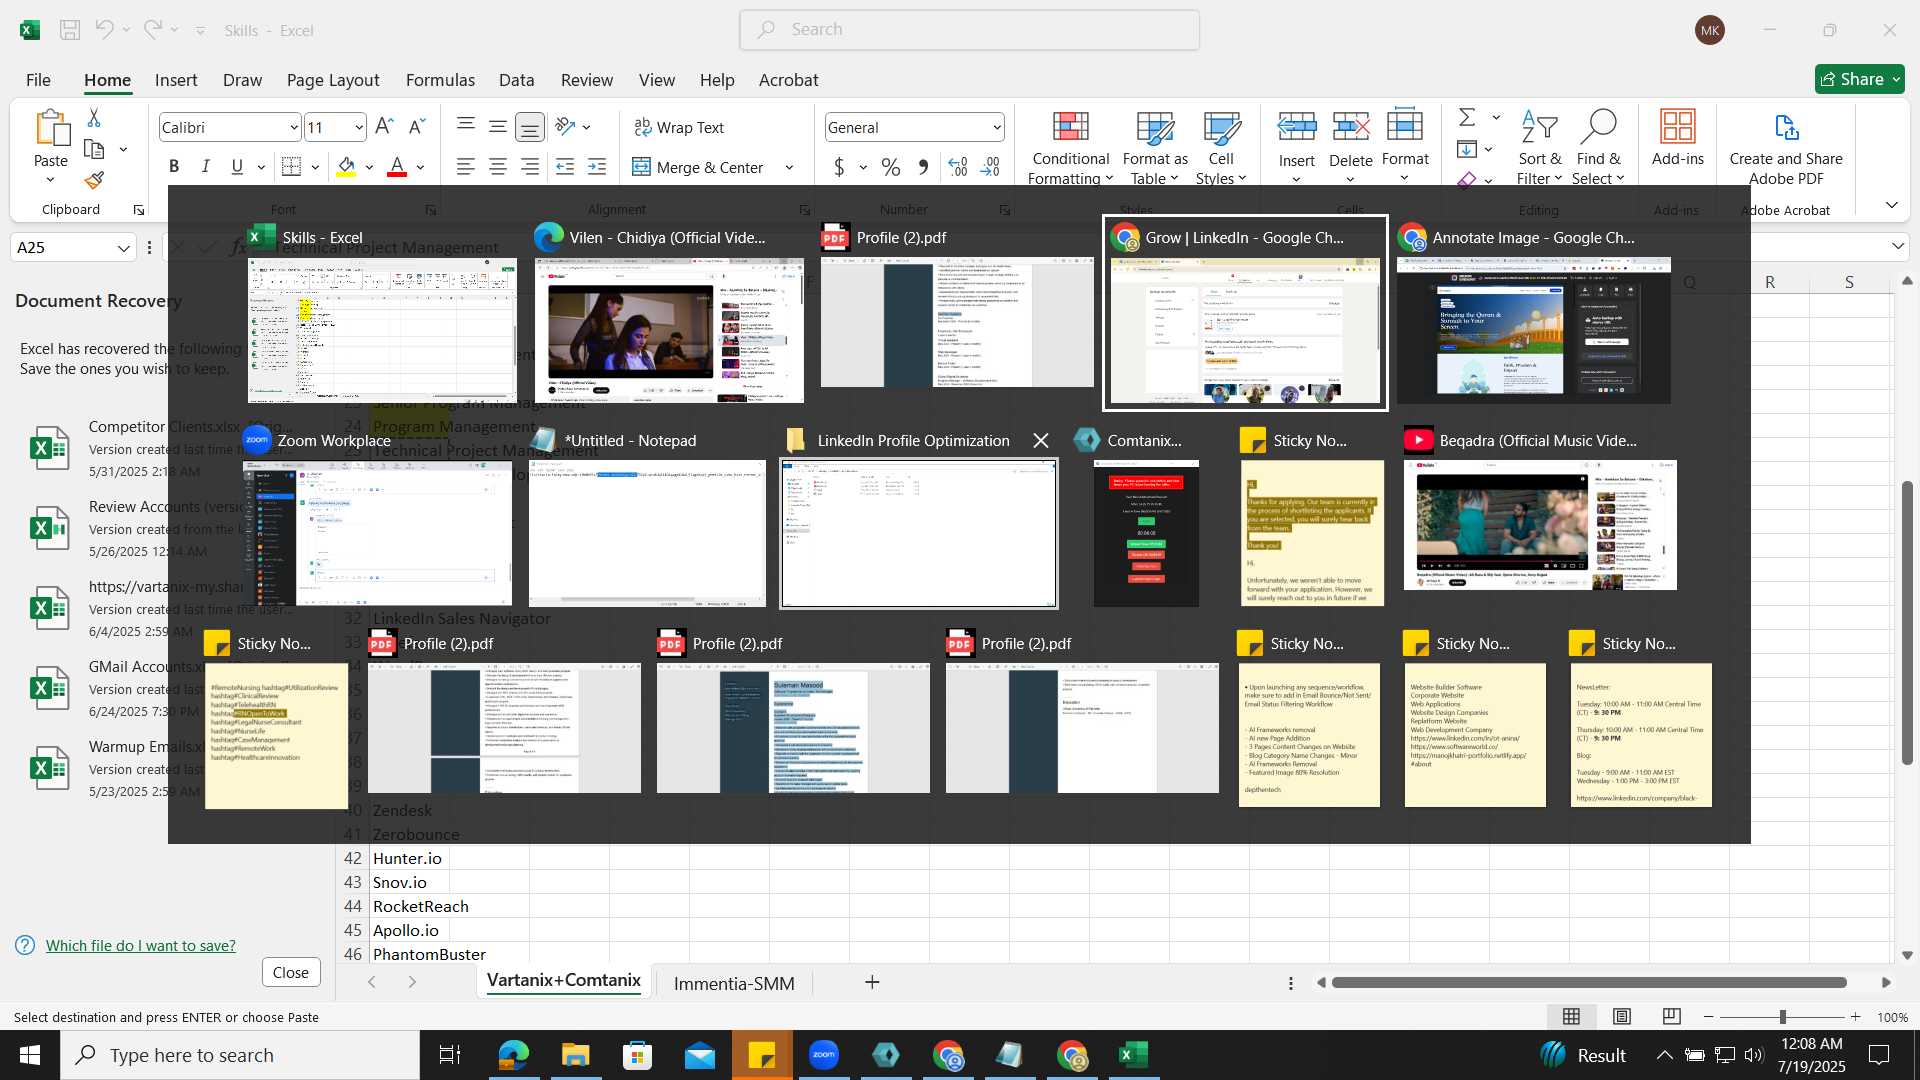Toggle Wrap Text
Screen dimensions: 1920x1080
click(x=679, y=127)
